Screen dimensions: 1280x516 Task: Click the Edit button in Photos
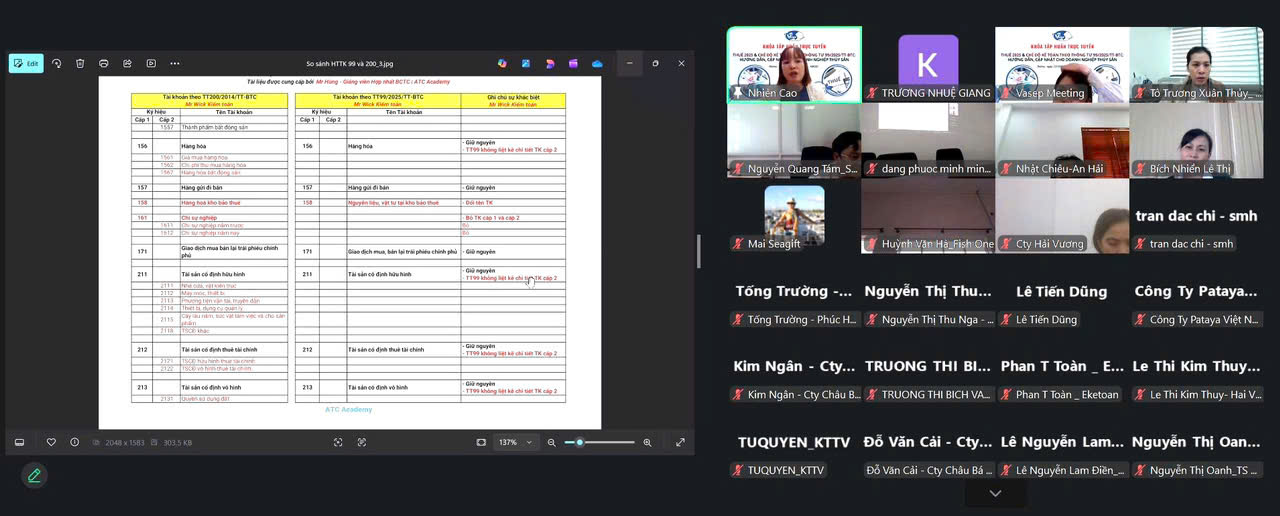click(26, 63)
